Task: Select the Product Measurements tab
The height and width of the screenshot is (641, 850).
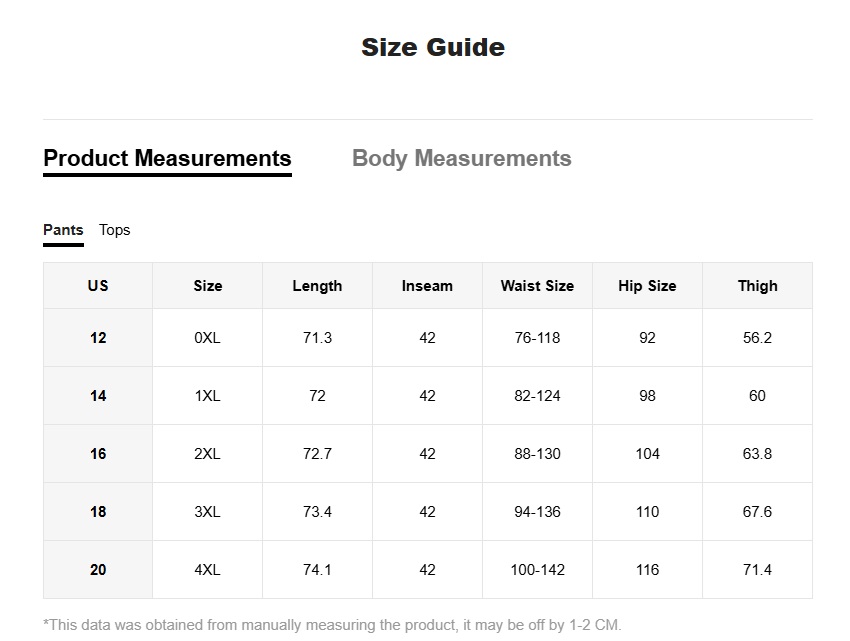Action: click(x=168, y=158)
